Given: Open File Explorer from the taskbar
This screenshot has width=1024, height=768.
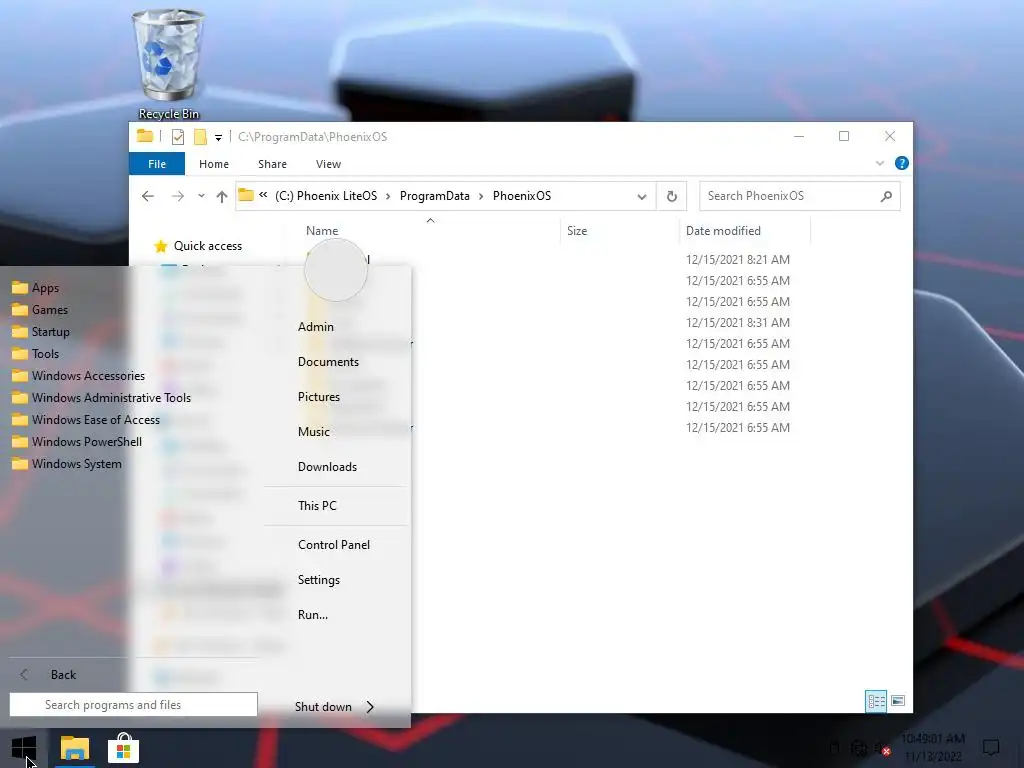Looking at the screenshot, I should (x=75, y=748).
